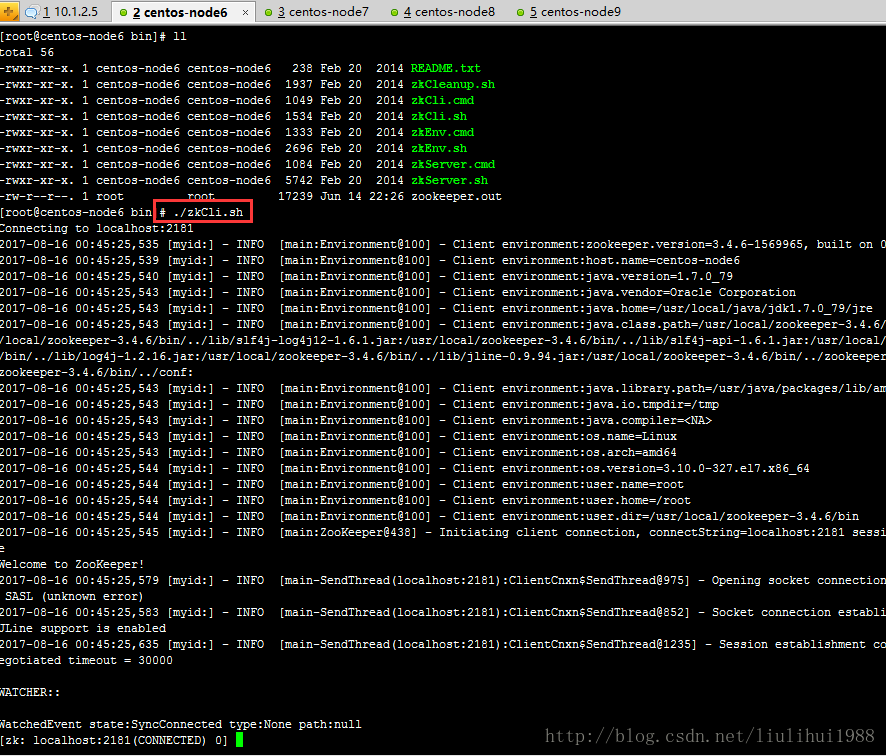Image resolution: width=886 pixels, height=756 pixels.
Task: Click zkCli.sh in the file listing
Action: [x=439, y=116]
